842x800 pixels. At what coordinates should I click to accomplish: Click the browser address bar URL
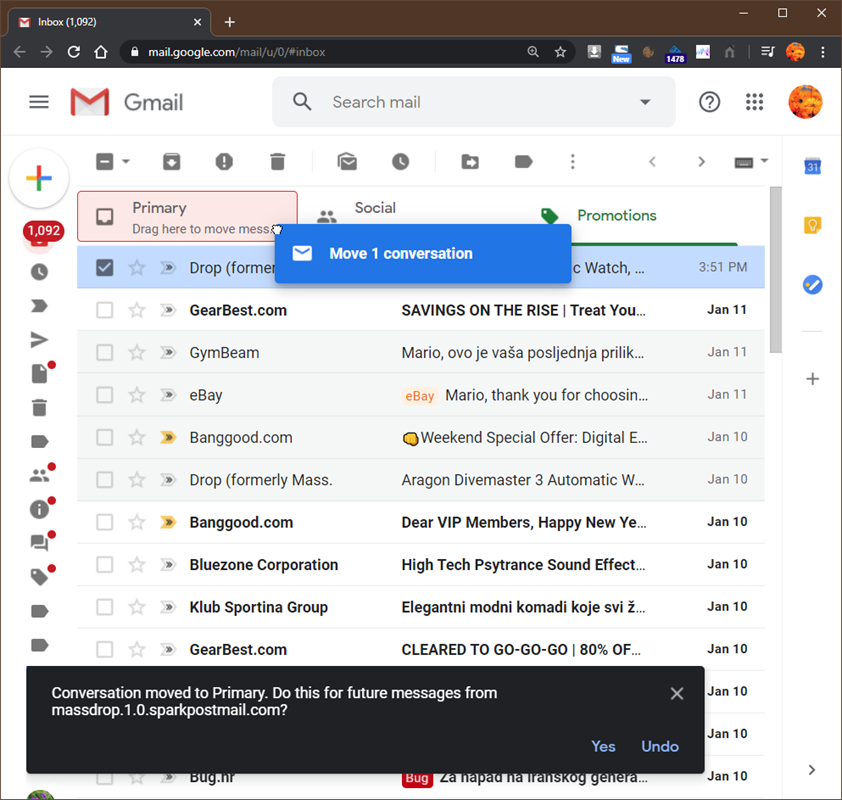coord(237,52)
